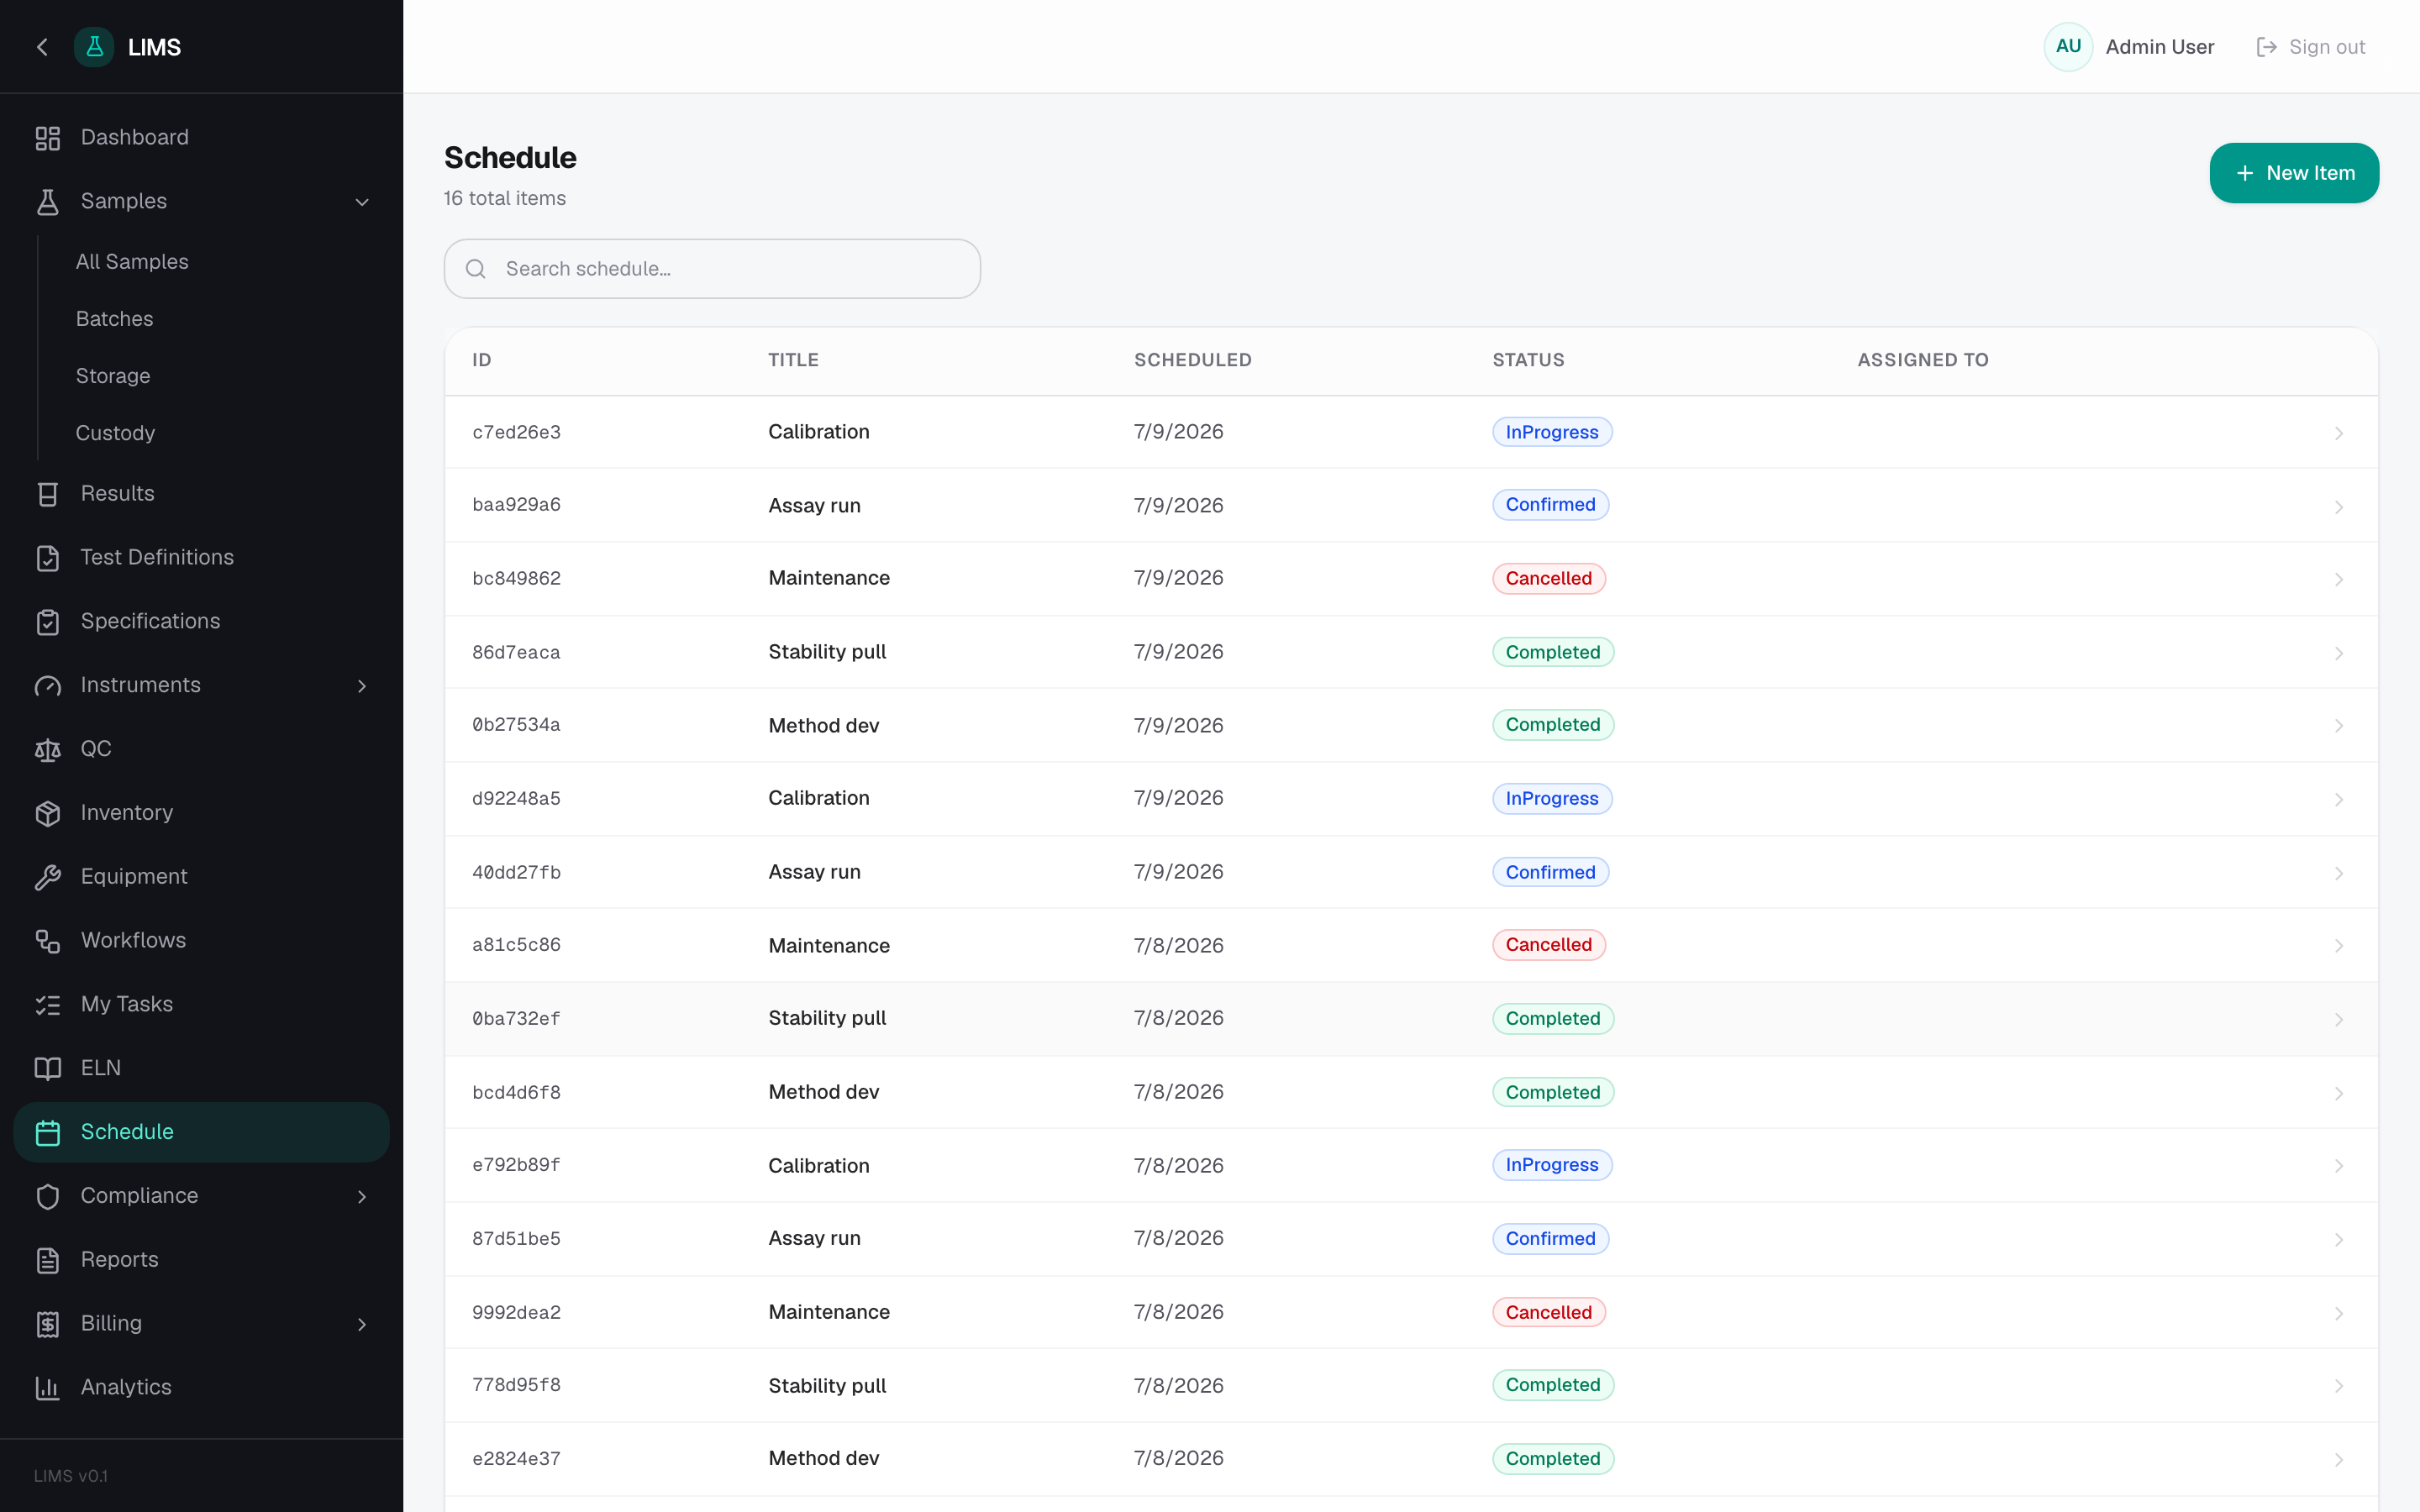Sort by TITLE column header

[x=793, y=360]
